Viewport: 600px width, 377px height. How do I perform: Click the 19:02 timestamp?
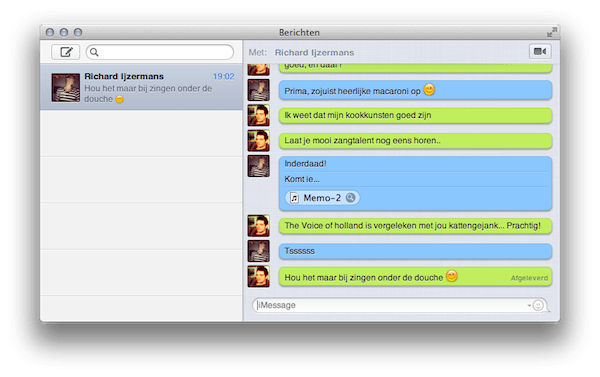[223, 77]
